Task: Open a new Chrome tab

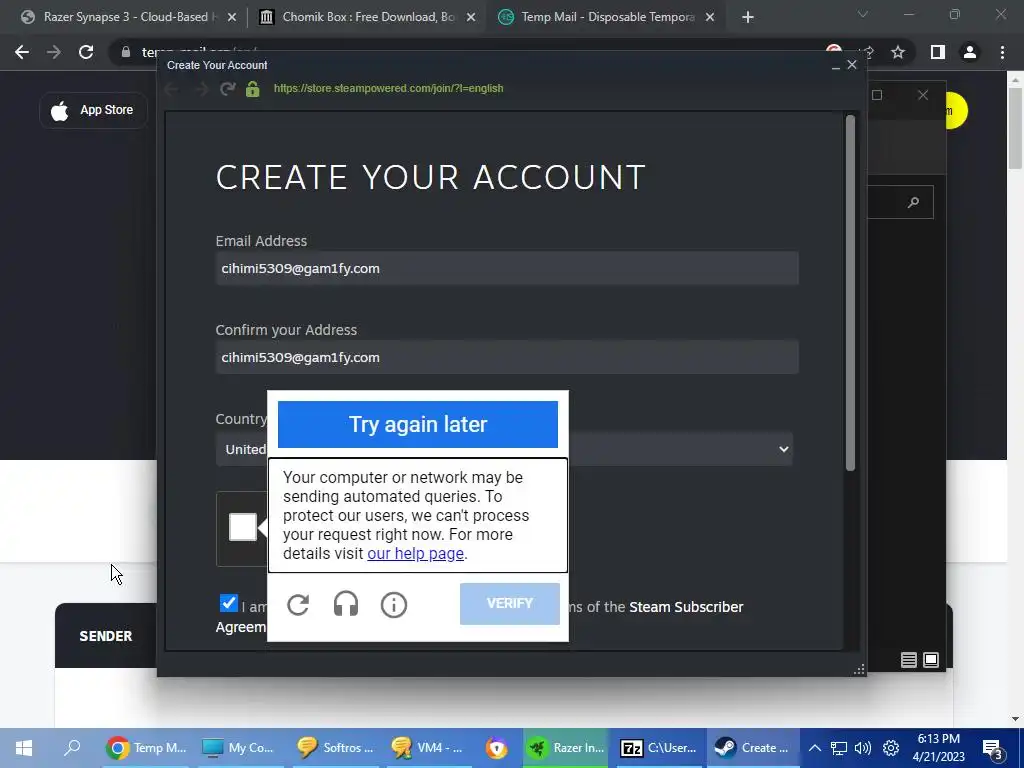Action: (x=748, y=18)
